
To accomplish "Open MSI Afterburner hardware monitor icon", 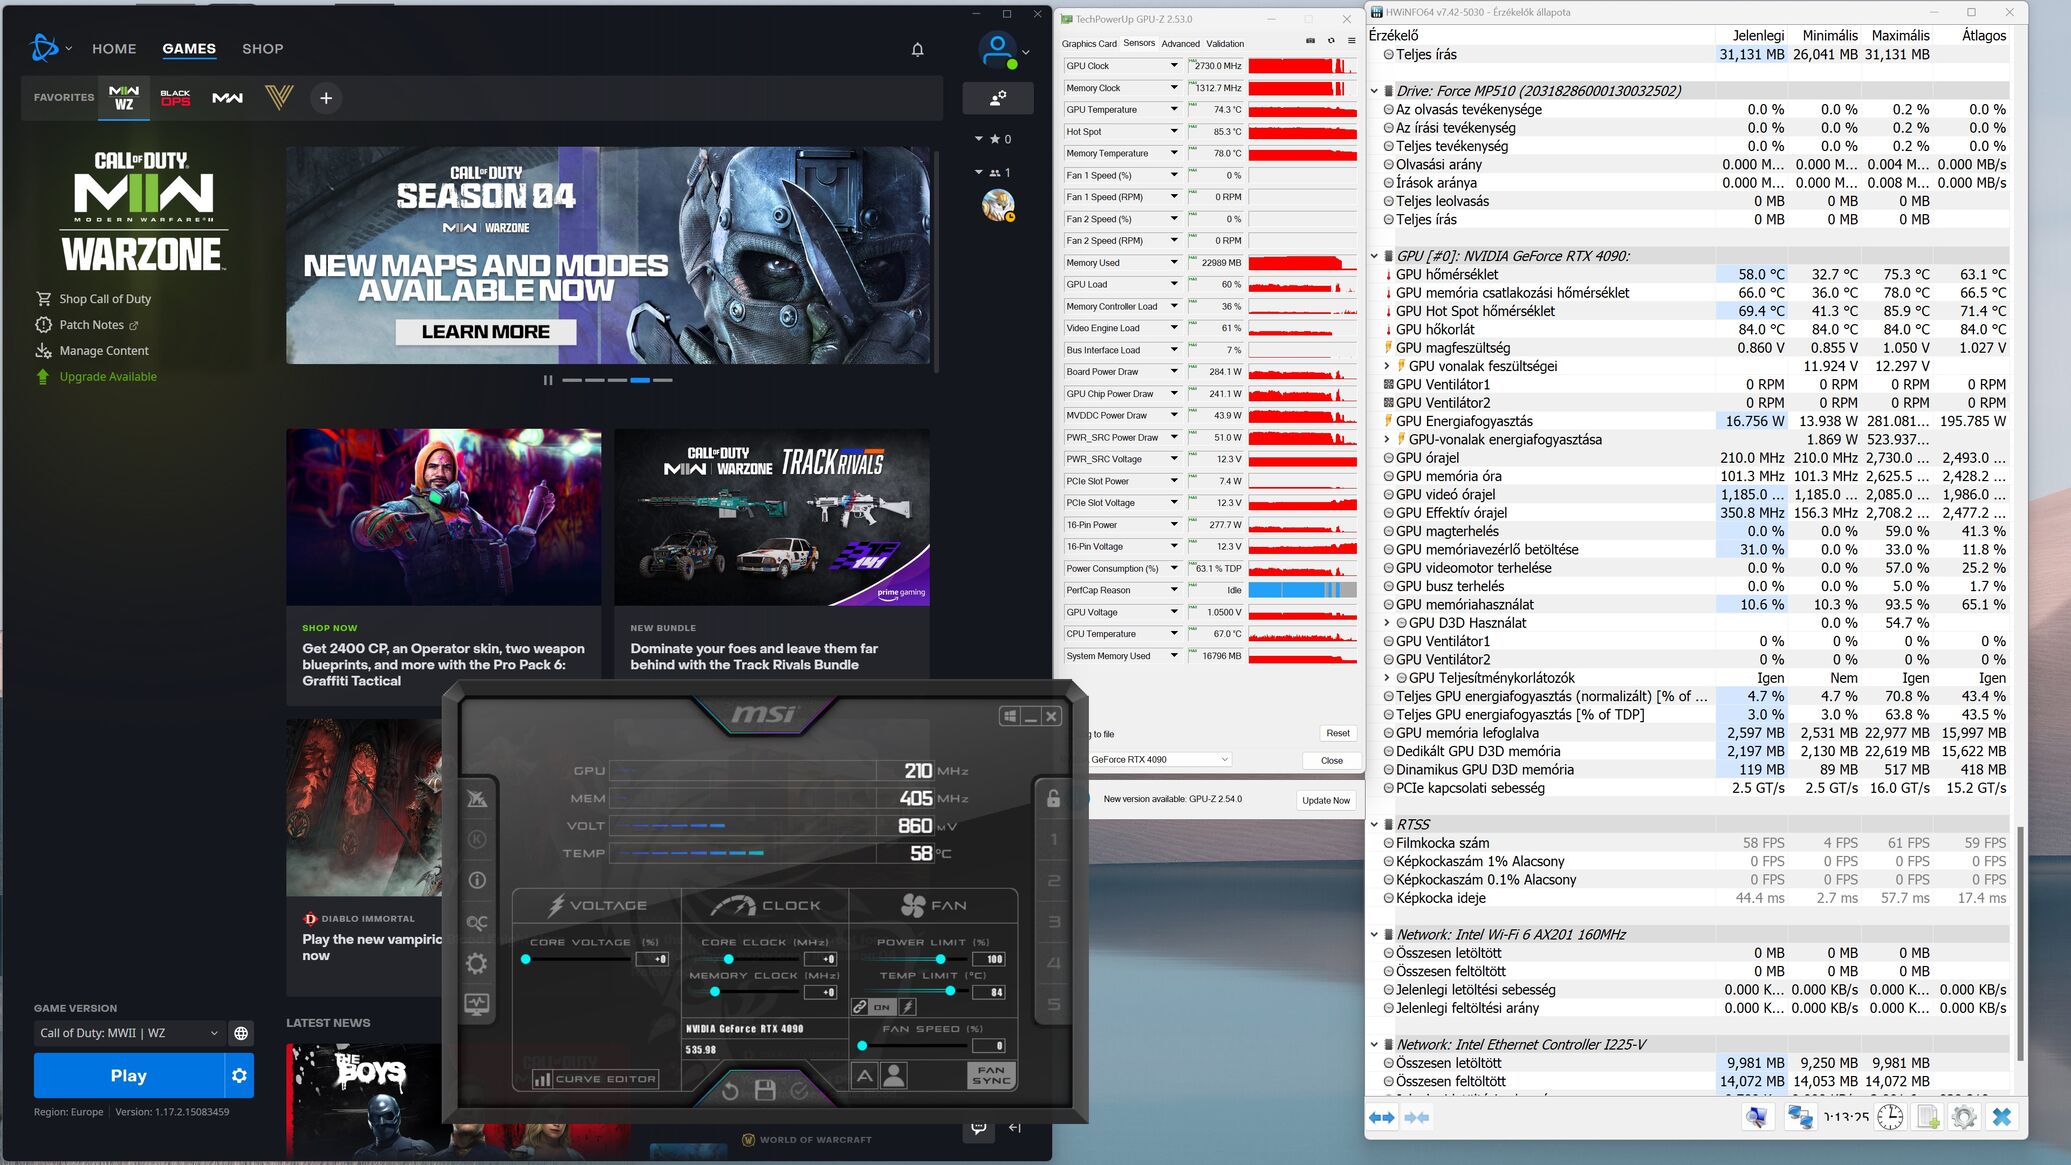I will [477, 1004].
